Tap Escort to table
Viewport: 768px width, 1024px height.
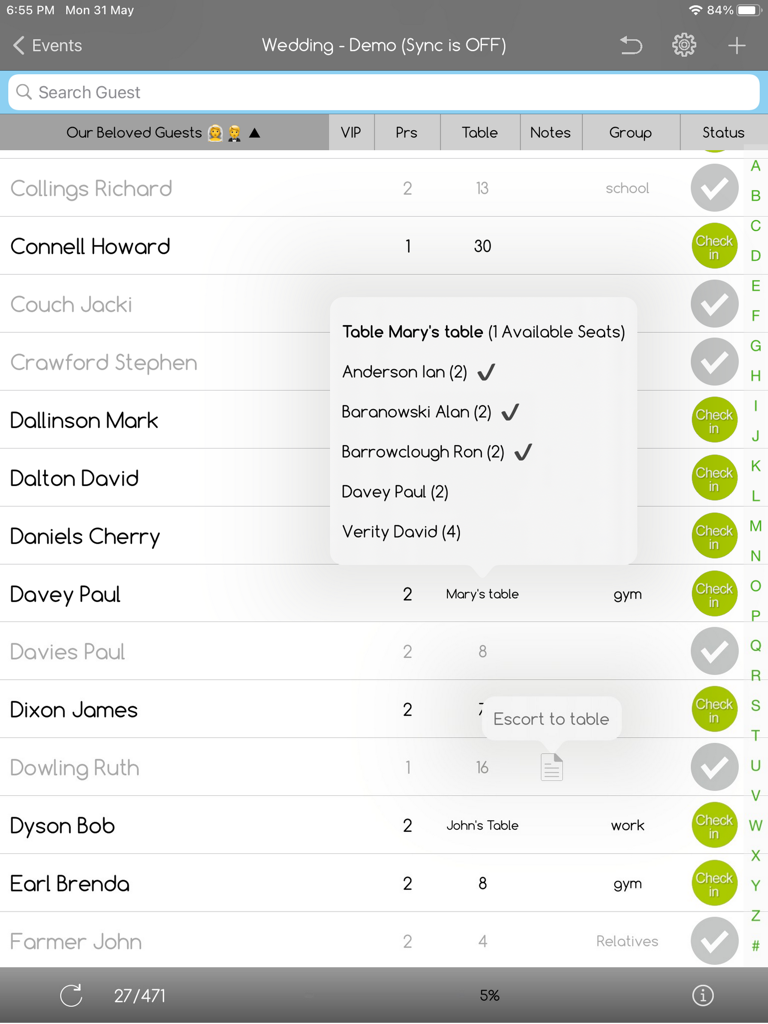[x=551, y=719]
